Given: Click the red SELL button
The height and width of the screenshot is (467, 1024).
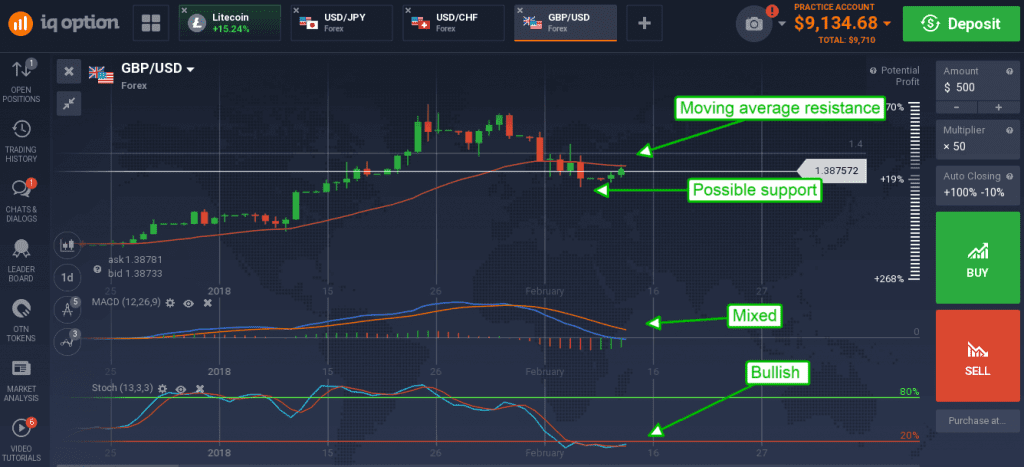Looking at the screenshot, I should [978, 356].
